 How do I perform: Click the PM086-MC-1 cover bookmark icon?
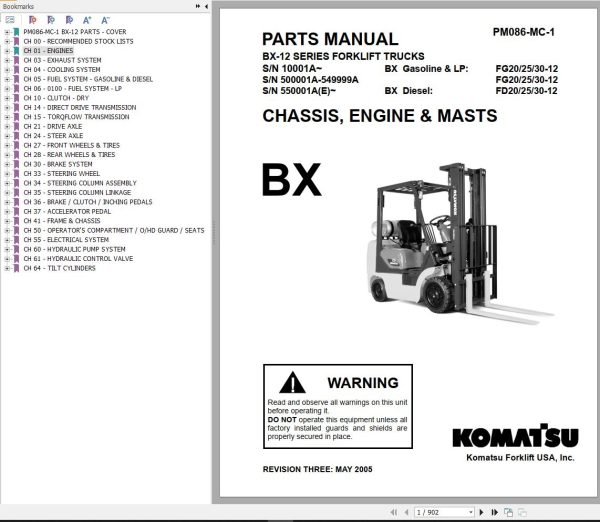pos(16,32)
